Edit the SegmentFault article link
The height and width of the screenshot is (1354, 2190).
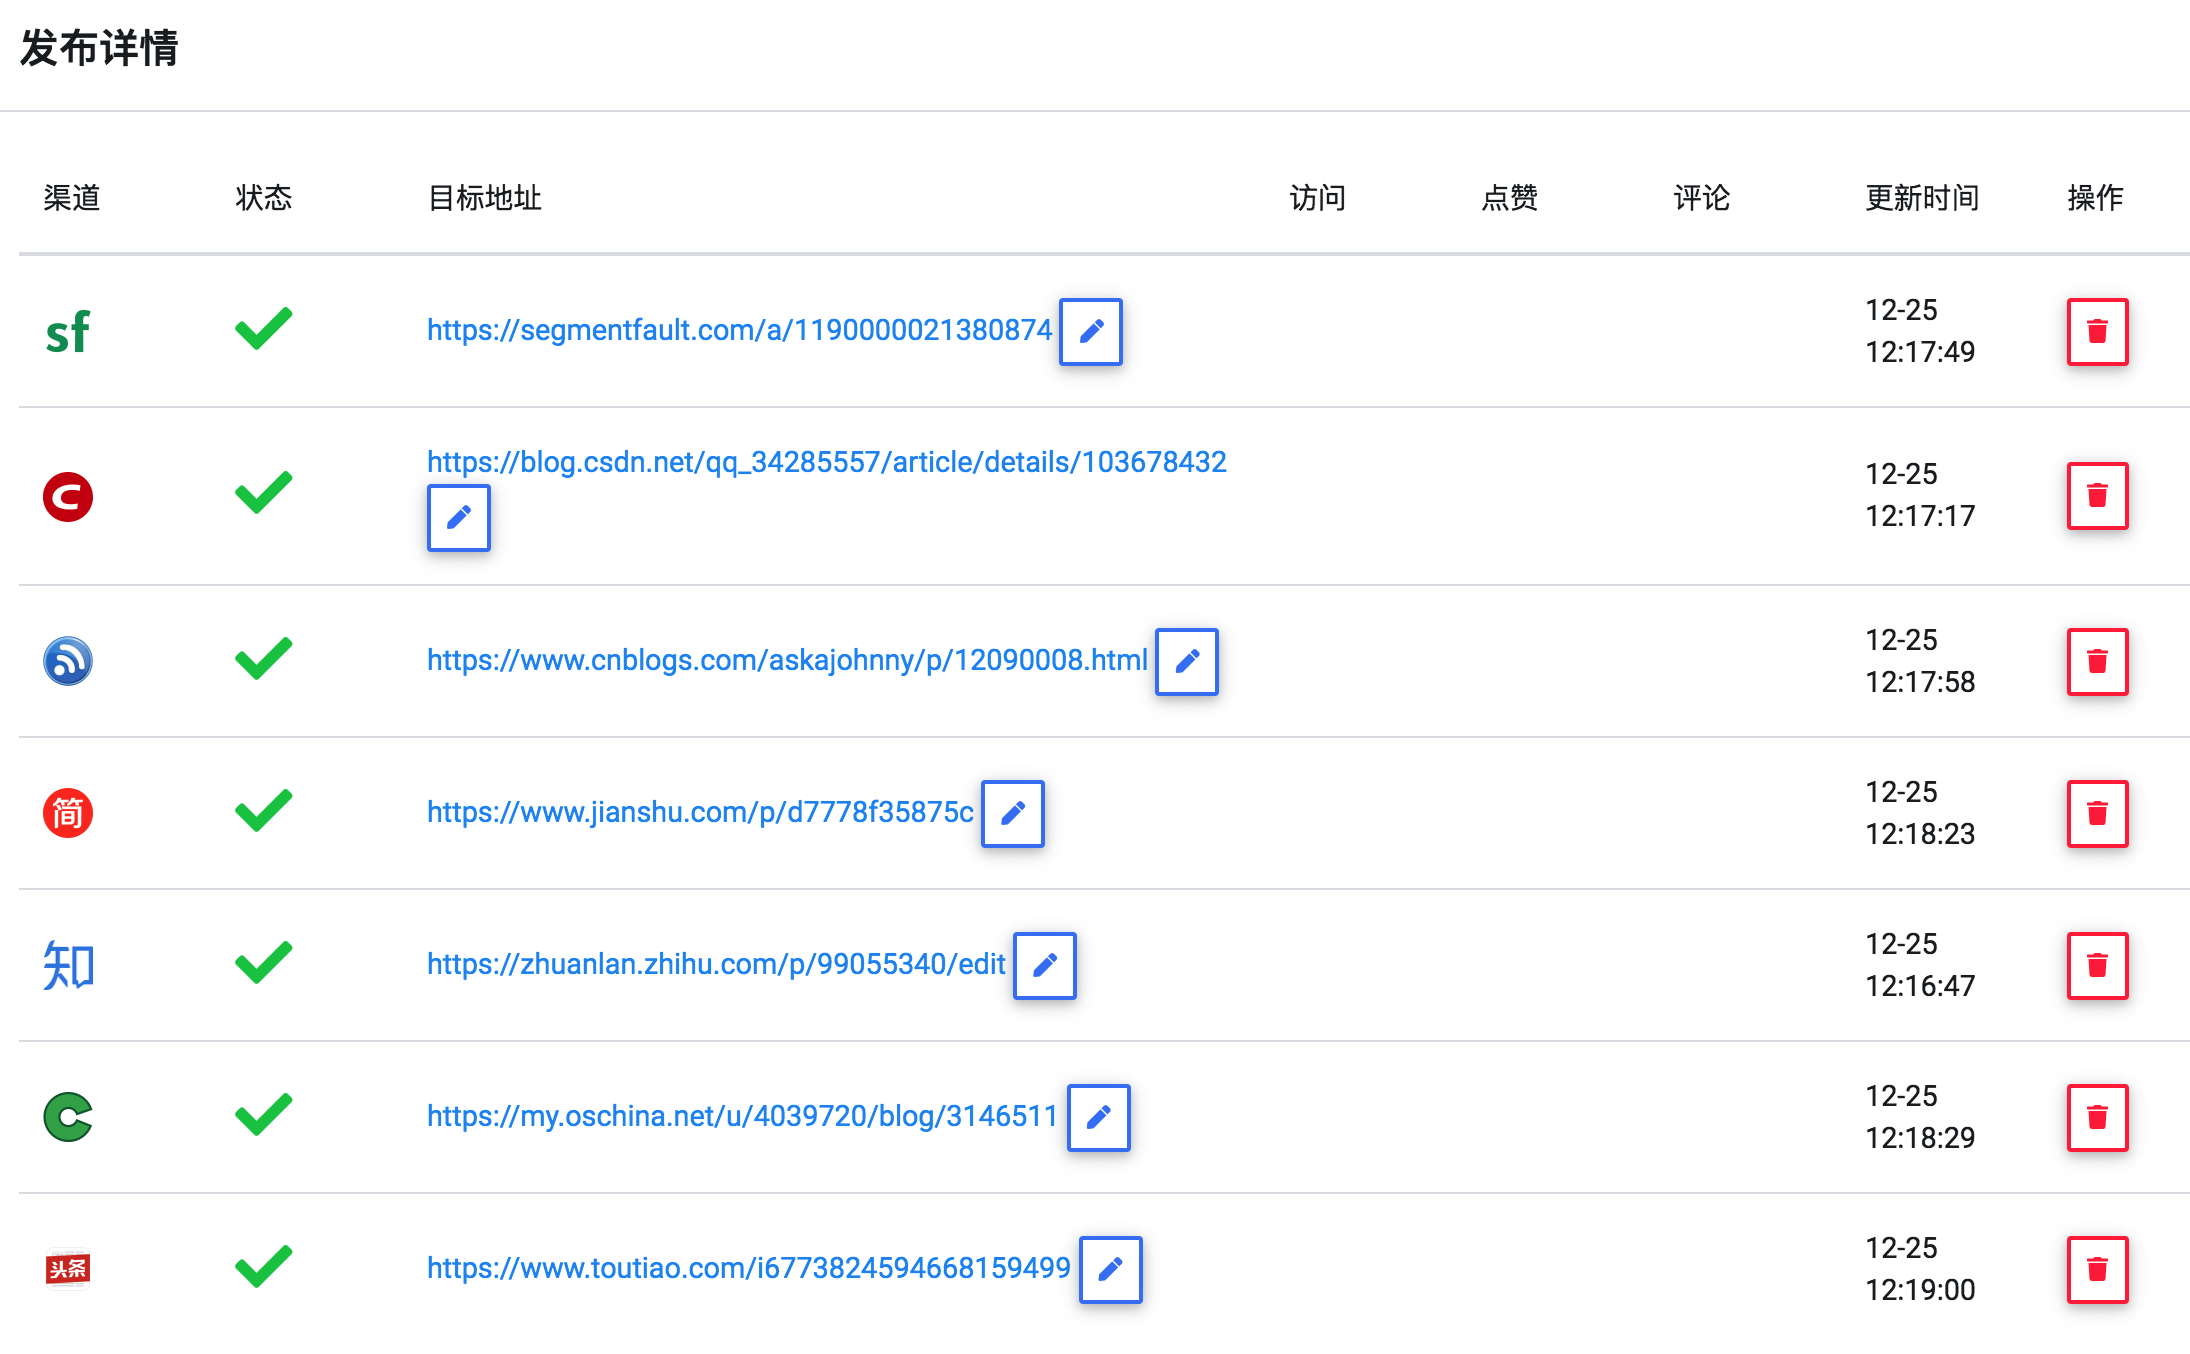[x=1089, y=332]
